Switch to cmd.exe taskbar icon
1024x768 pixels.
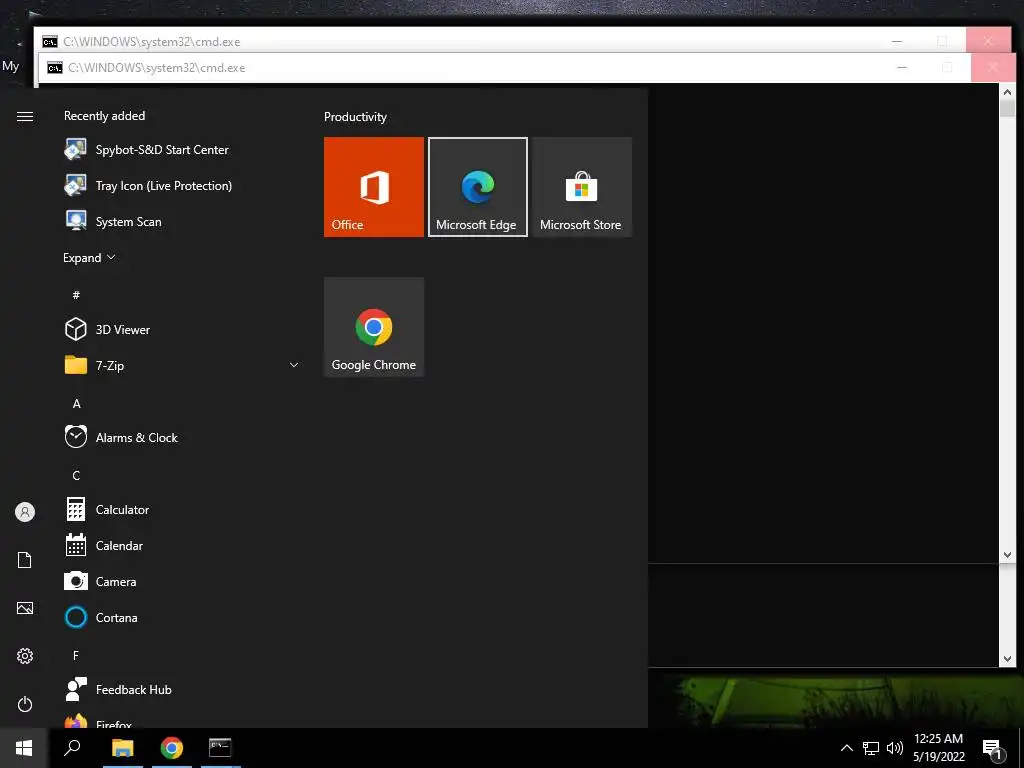[x=220, y=748]
